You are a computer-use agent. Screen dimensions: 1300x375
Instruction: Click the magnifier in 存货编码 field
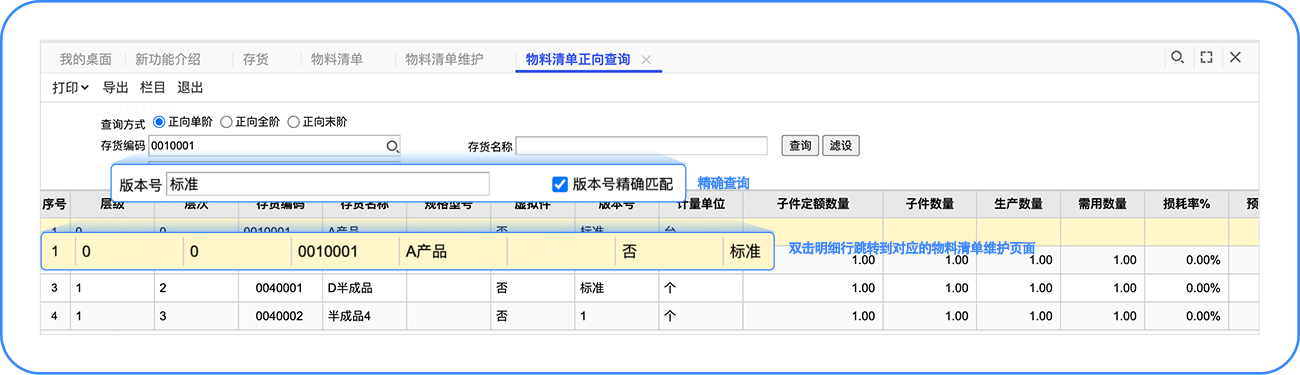[x=392, y=146]
